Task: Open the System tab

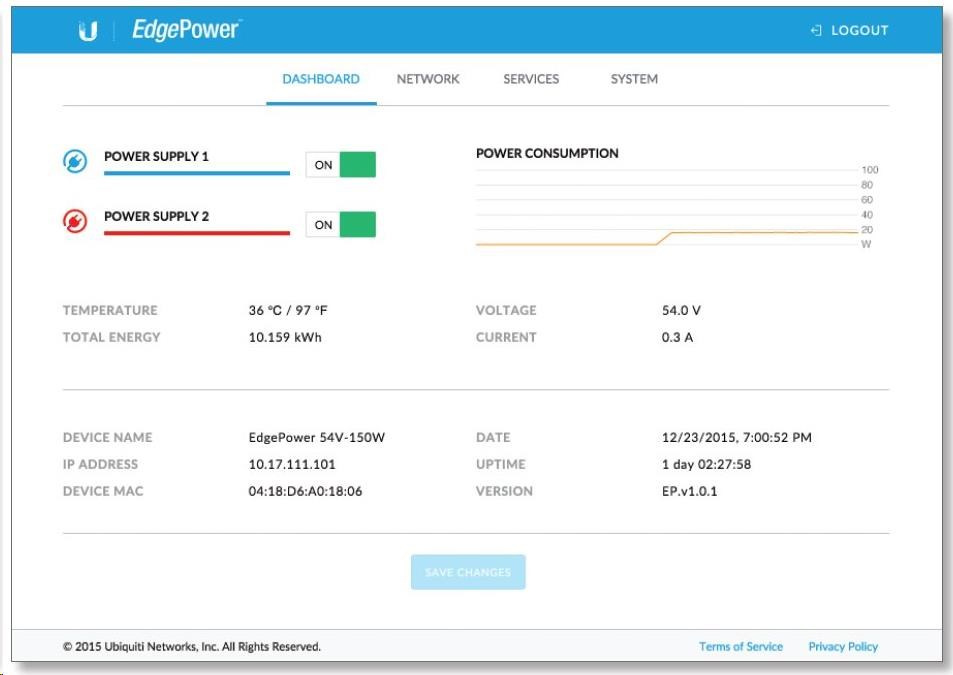Action: coord(634,79)
